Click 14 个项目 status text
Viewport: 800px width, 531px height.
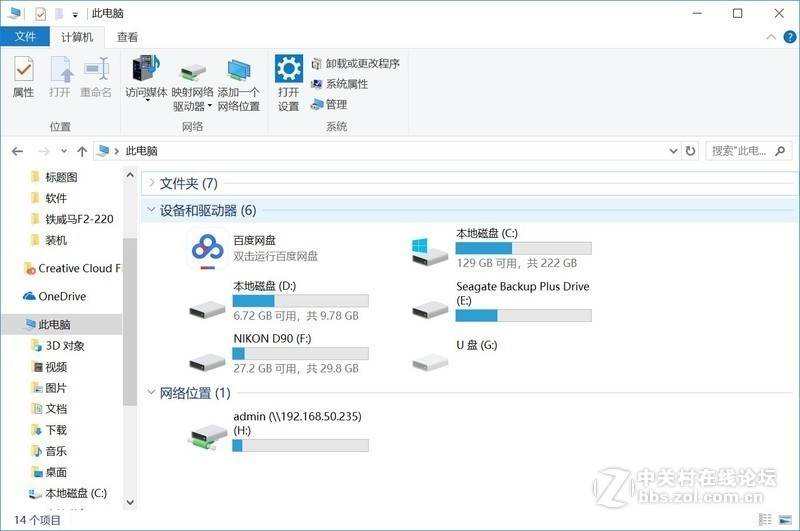pos(37,520)
